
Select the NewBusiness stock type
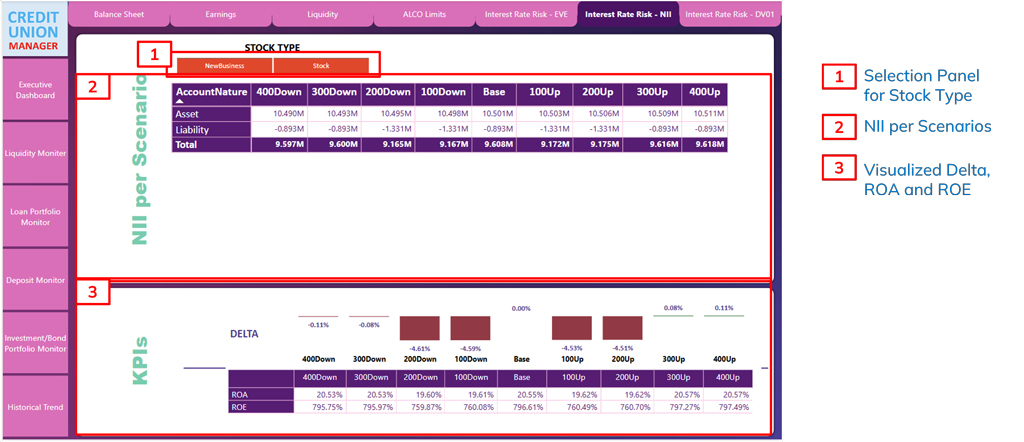224,66
